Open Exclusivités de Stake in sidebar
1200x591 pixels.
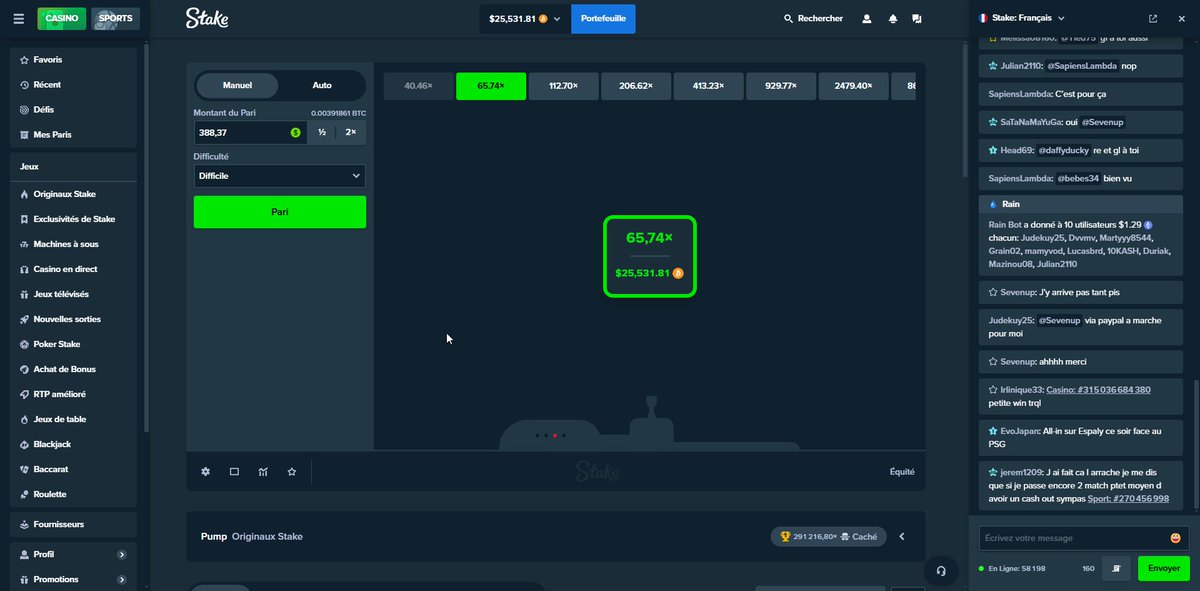pyautogui.click(x=73, y=219)
